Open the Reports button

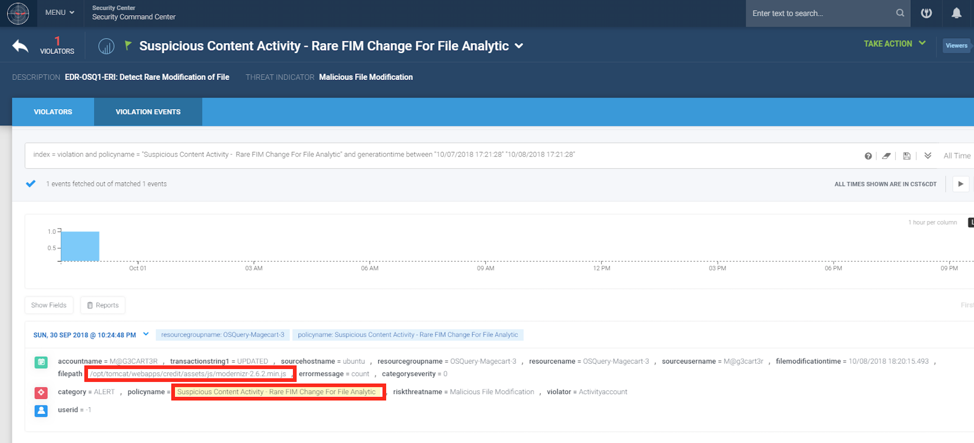click(x=102, y=305)
